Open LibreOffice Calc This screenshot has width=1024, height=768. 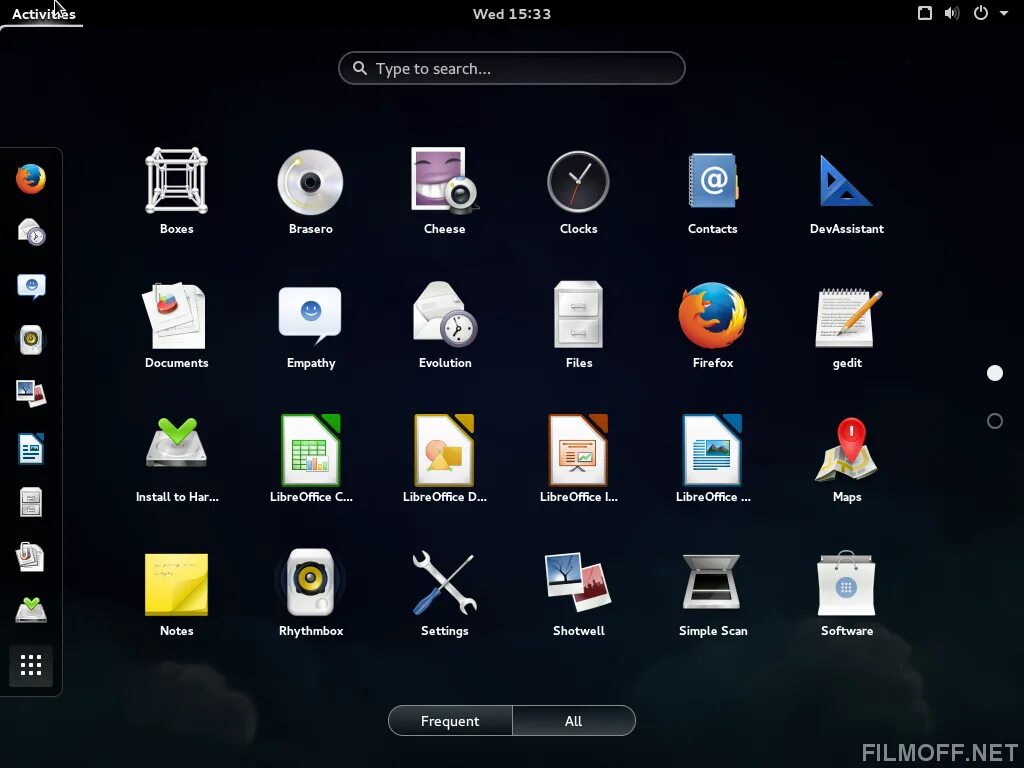(310, 459)
